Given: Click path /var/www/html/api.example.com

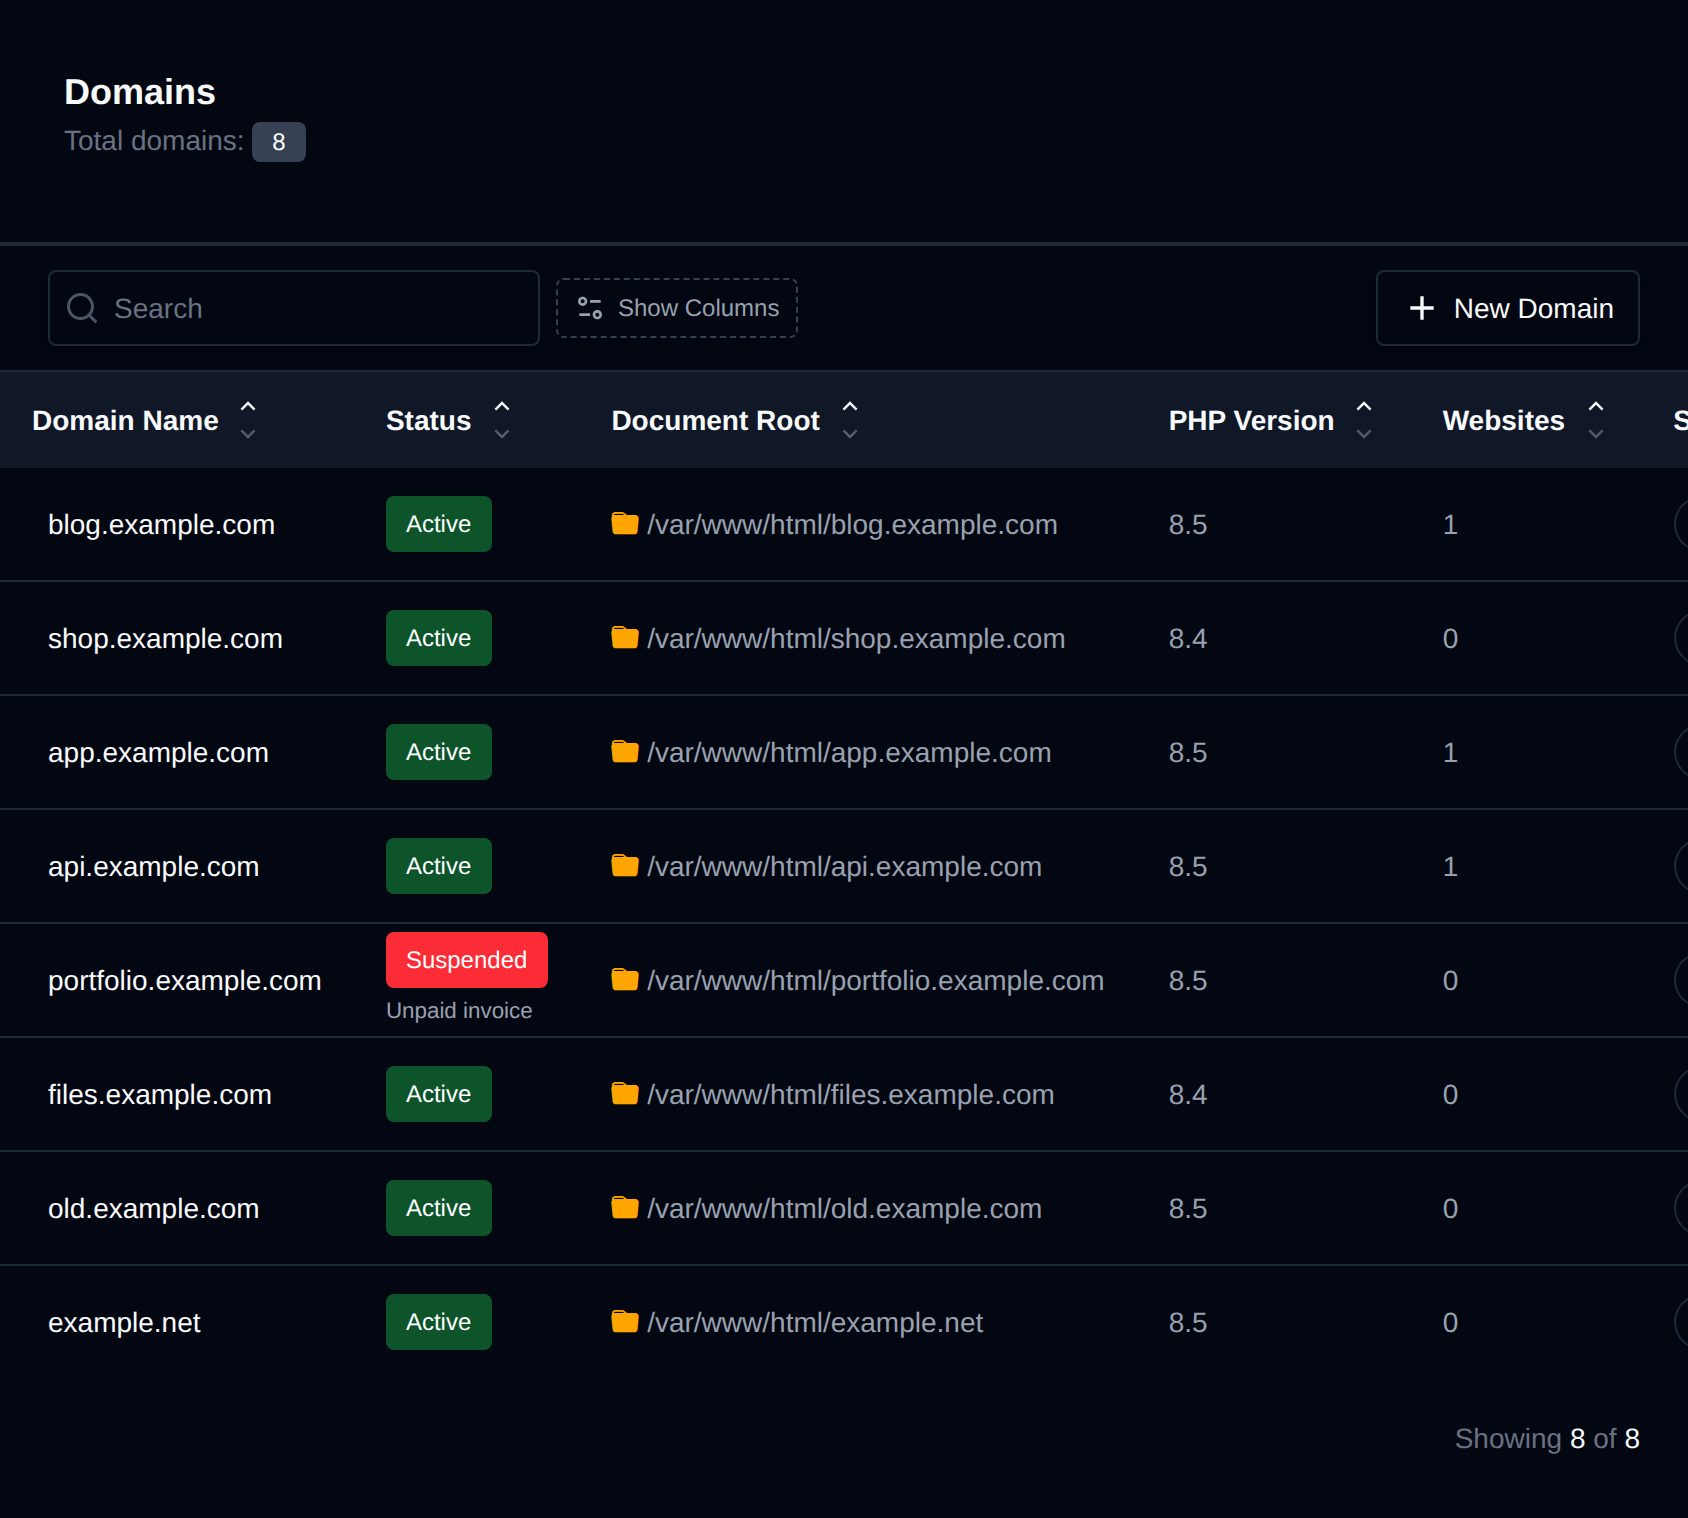Looking at the screenshot, I should click(844, 867).
